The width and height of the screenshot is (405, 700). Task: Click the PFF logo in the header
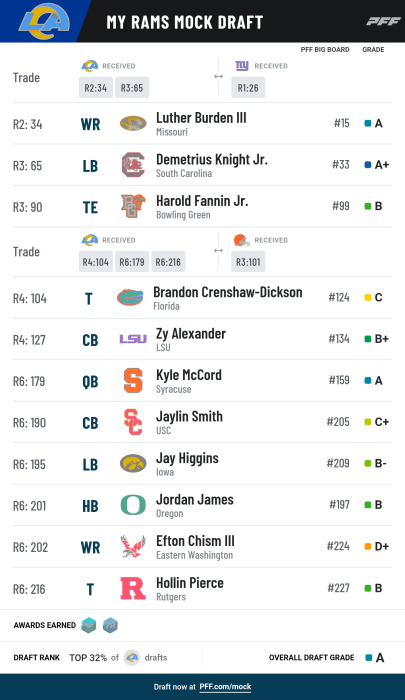(x=383, y=21)
